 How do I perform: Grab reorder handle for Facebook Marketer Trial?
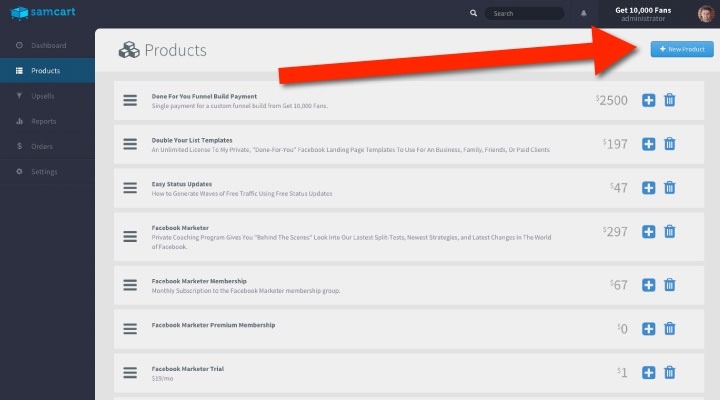tap(130, 372)
